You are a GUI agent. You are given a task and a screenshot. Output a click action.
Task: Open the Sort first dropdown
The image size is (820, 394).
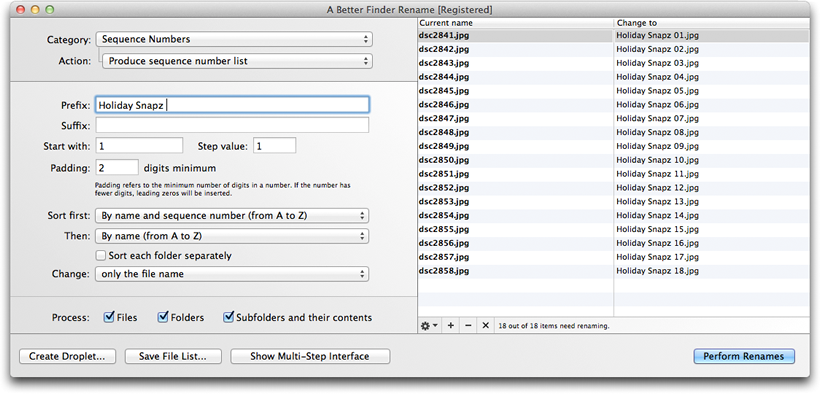(232, 216)
